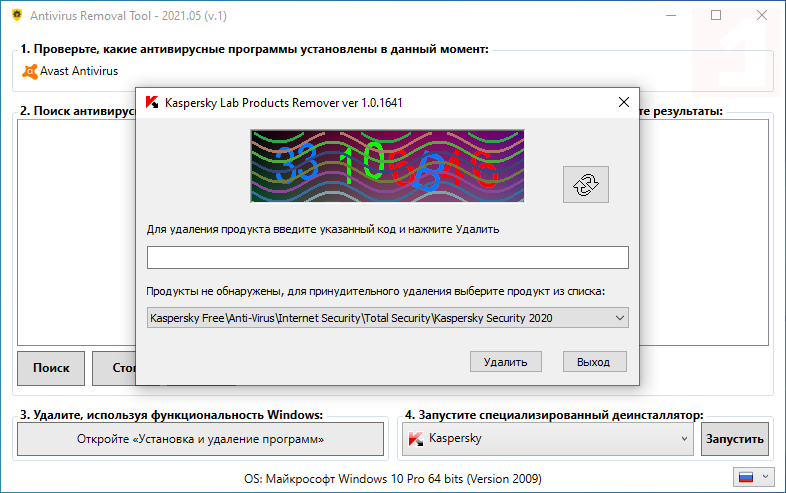The width and height of the screenshot is (786, 493).
Task: Minimize the Antivirus Removal Tool window
Action: (670, 16)
